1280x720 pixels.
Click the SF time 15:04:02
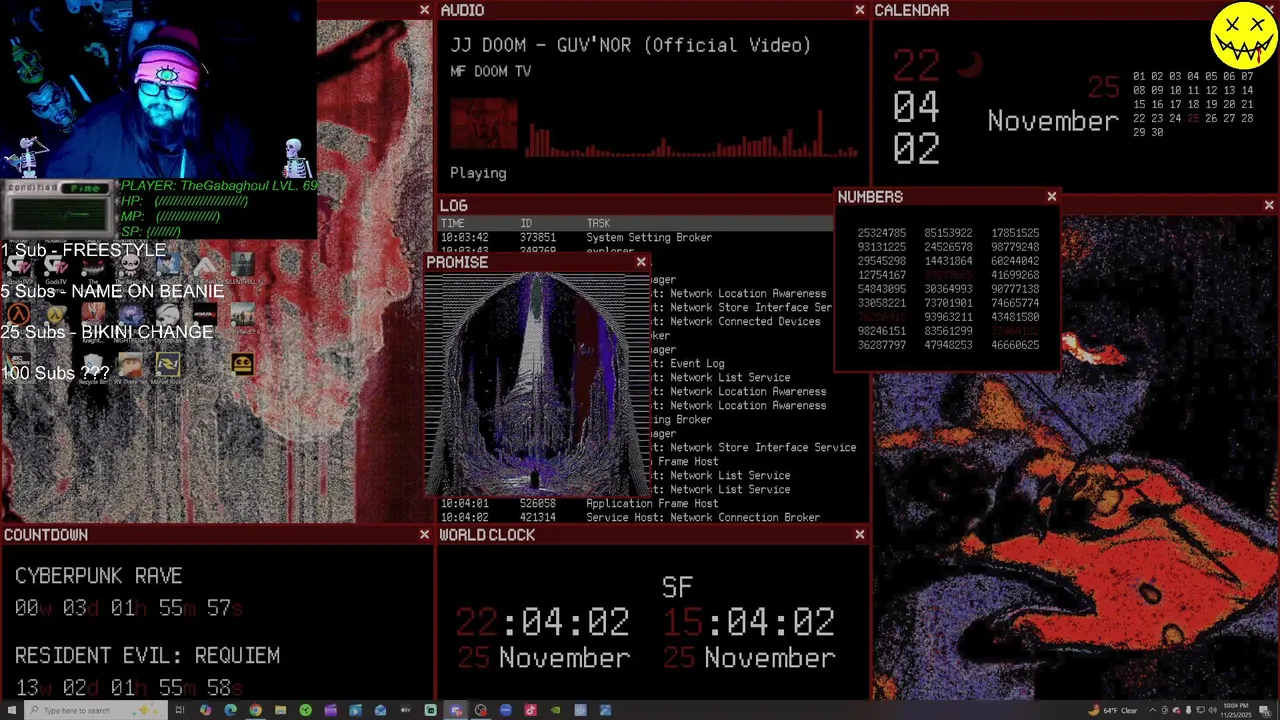click(748, 622)
